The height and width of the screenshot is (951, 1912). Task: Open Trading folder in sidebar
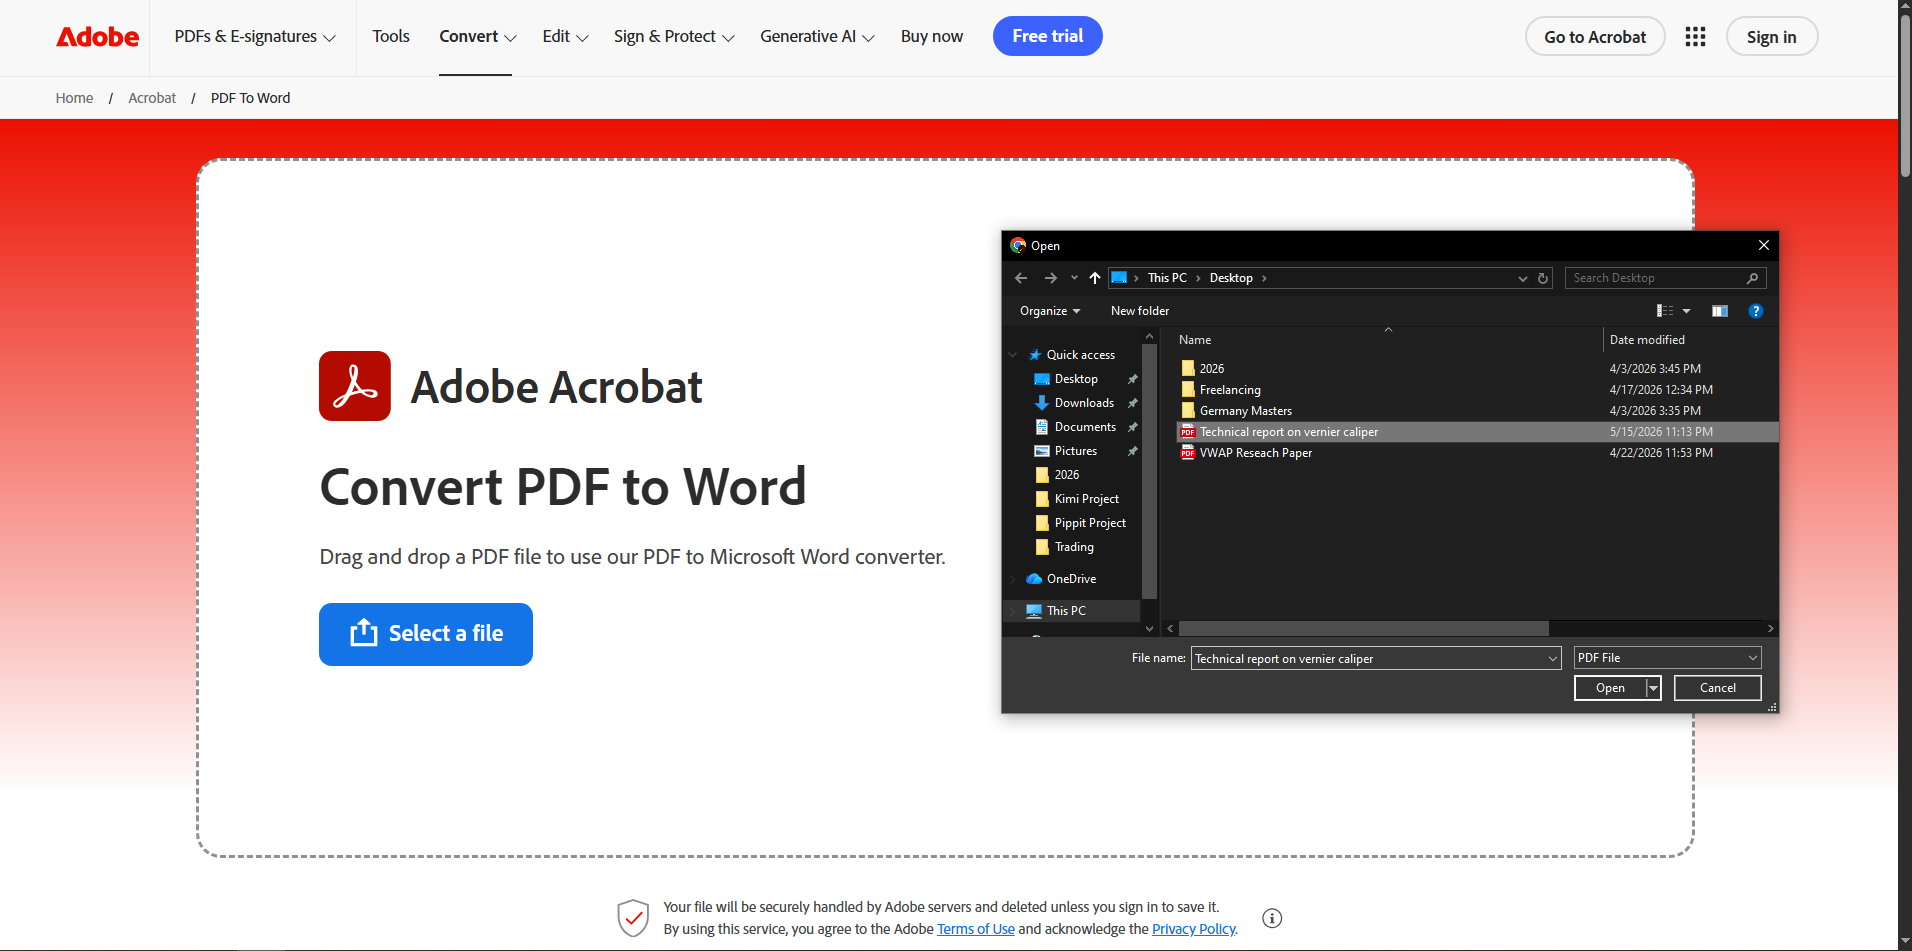coord(1074,547)
